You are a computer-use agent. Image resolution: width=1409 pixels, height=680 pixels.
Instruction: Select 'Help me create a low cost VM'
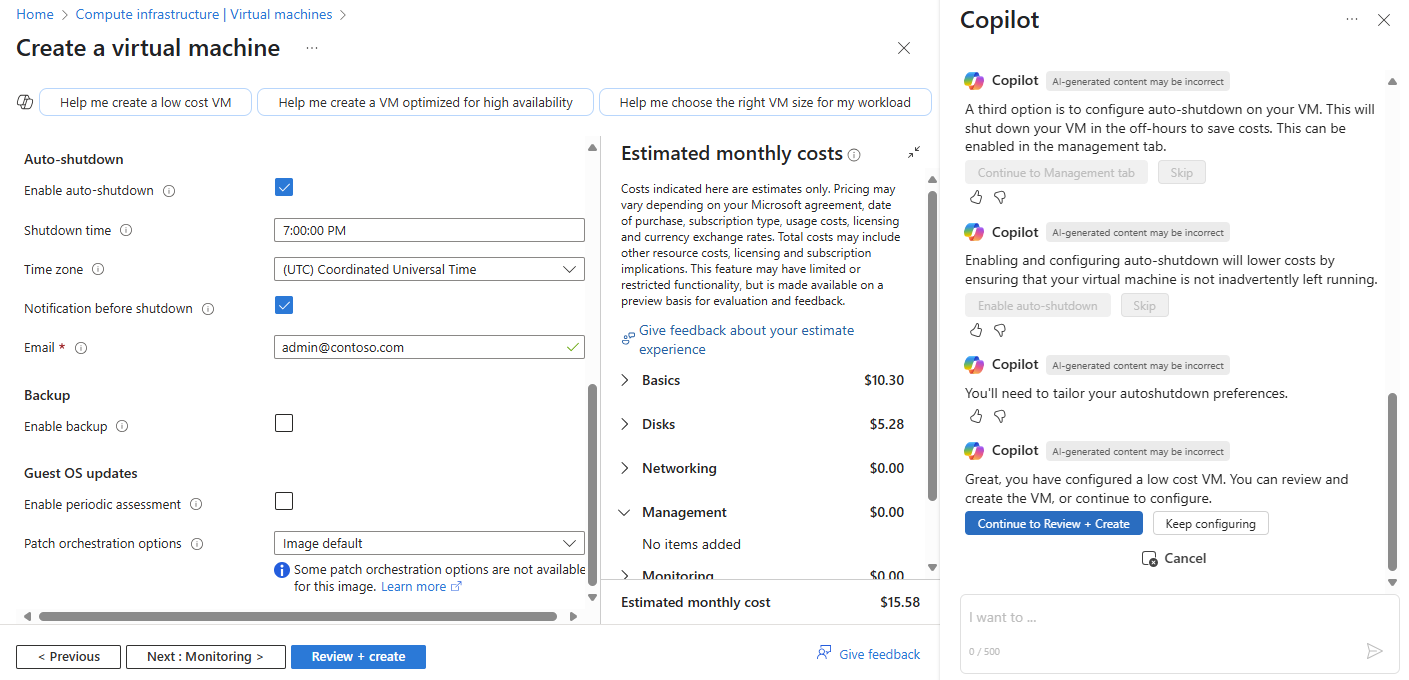(x=146, y=102)
